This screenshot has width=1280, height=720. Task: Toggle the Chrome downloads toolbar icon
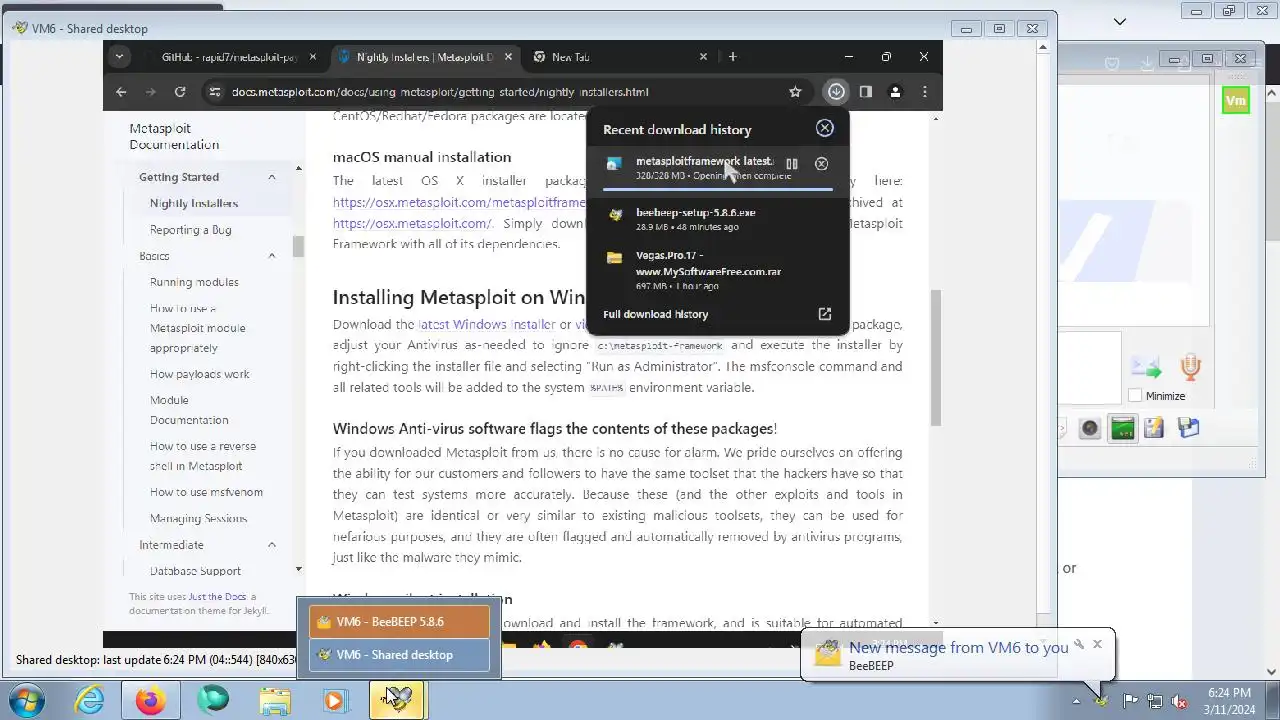click(x=836, y=92)
